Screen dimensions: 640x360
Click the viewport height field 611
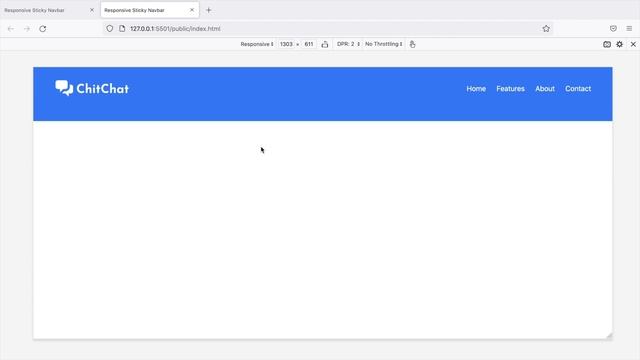point(309,44)
